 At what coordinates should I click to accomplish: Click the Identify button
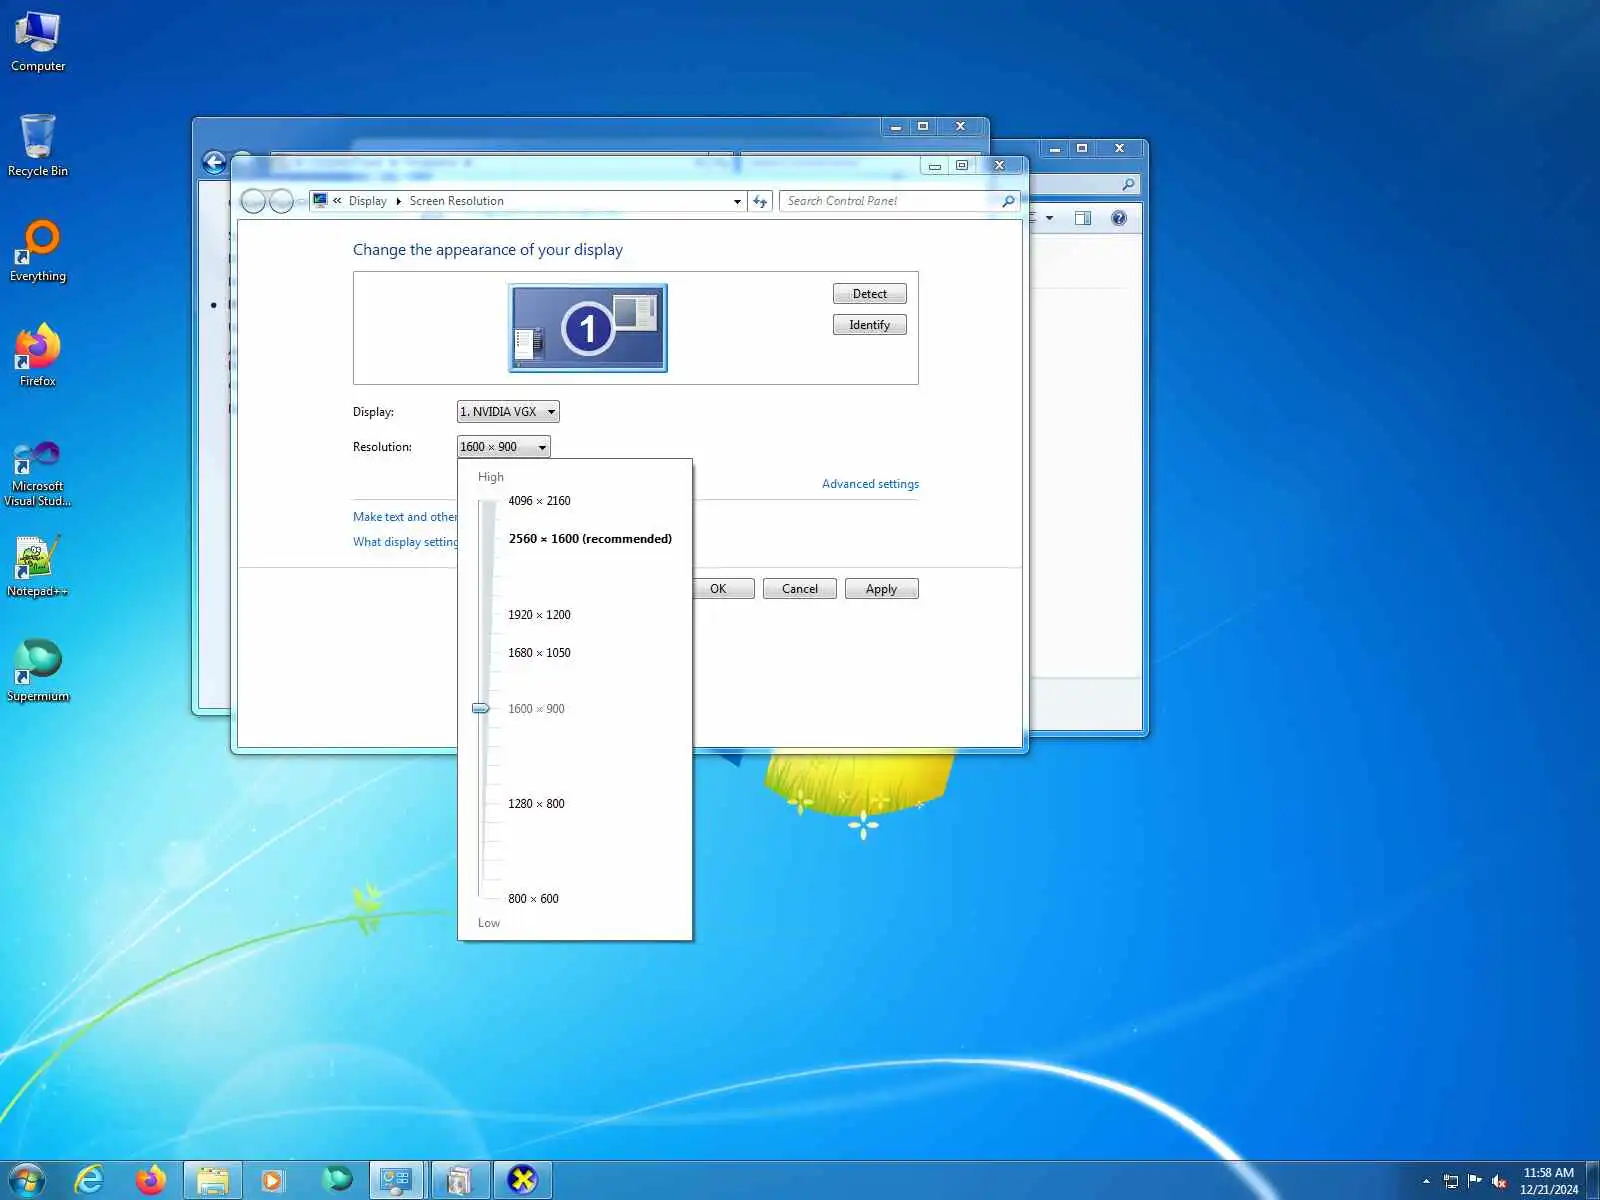870,325
